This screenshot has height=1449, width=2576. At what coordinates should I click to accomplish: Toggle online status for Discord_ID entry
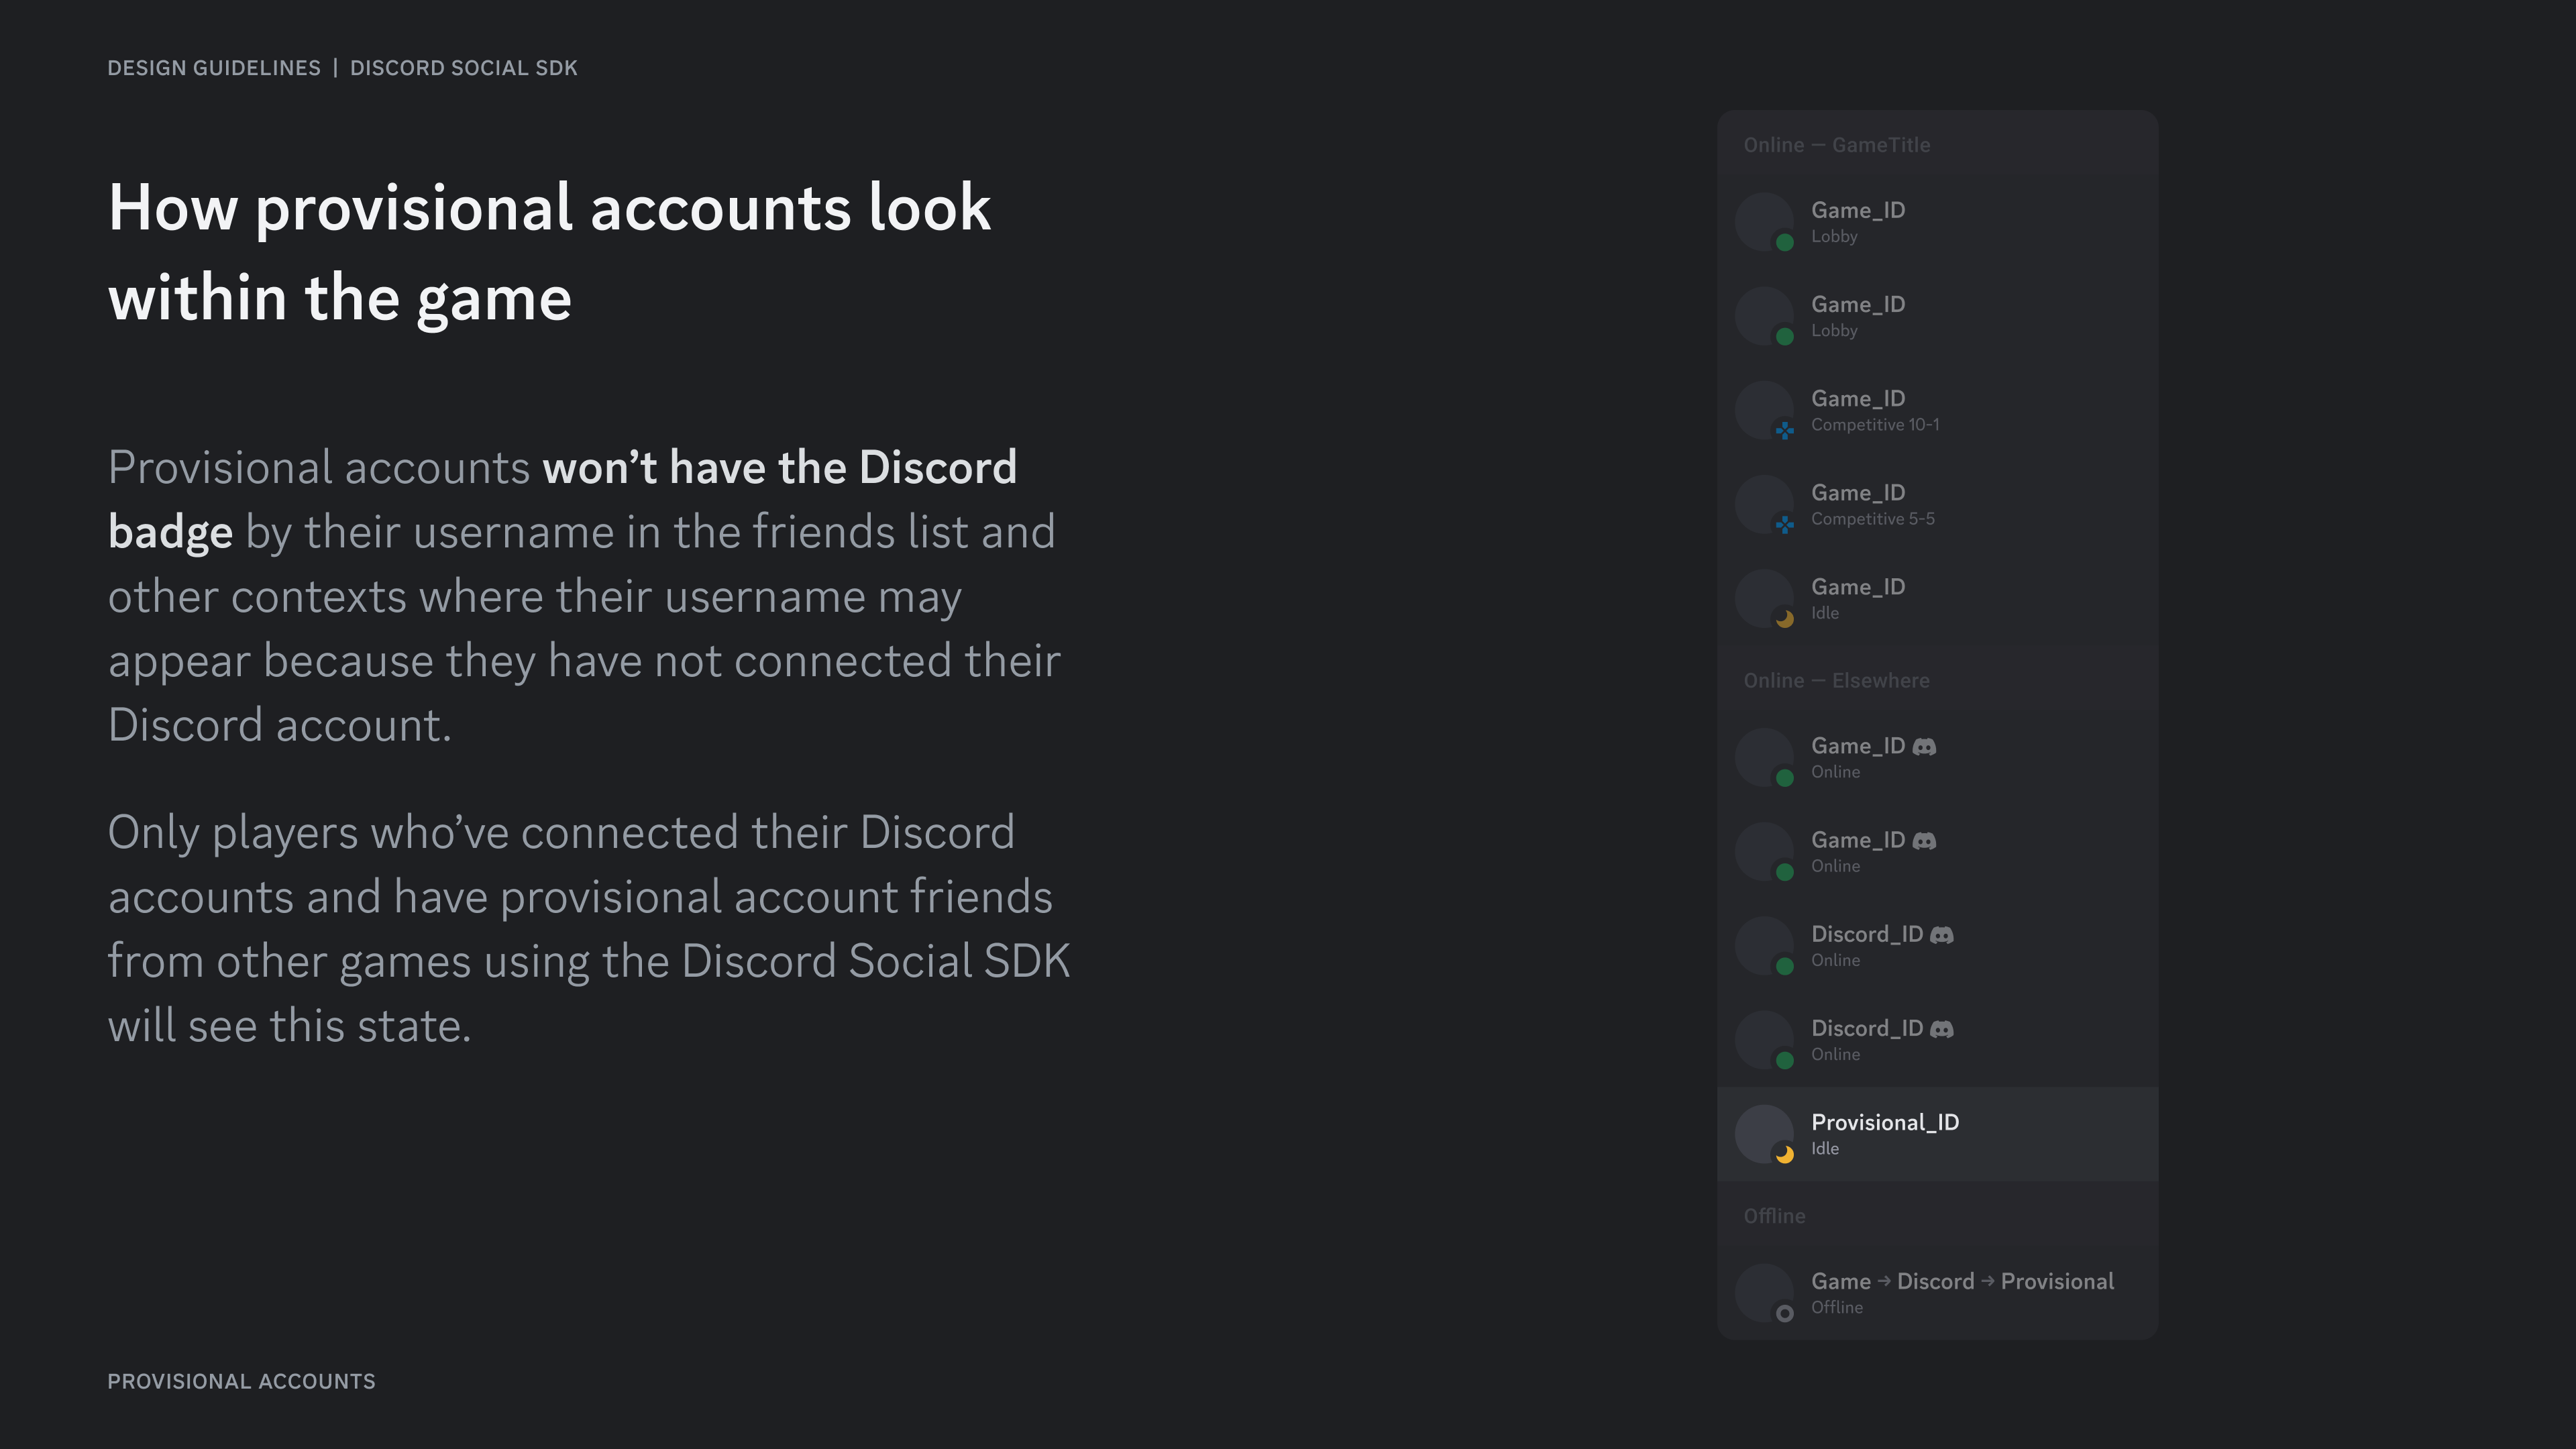tap(1784, 967)
